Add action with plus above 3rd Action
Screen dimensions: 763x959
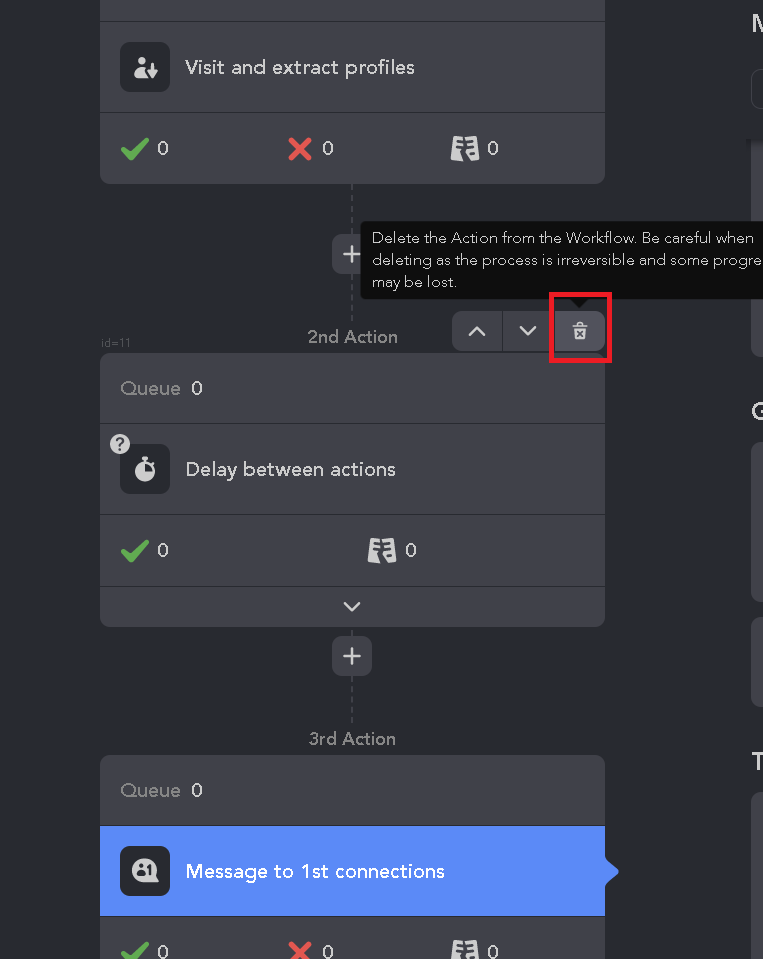[x=352, y=656]
